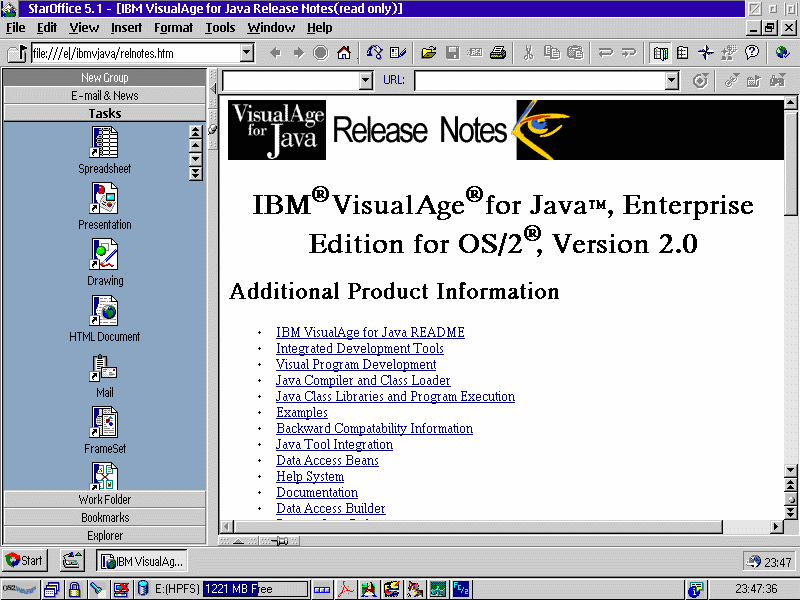The image size is (800, 600).
Task: Expand the Work Folder group
Action: tap(104, 500)
